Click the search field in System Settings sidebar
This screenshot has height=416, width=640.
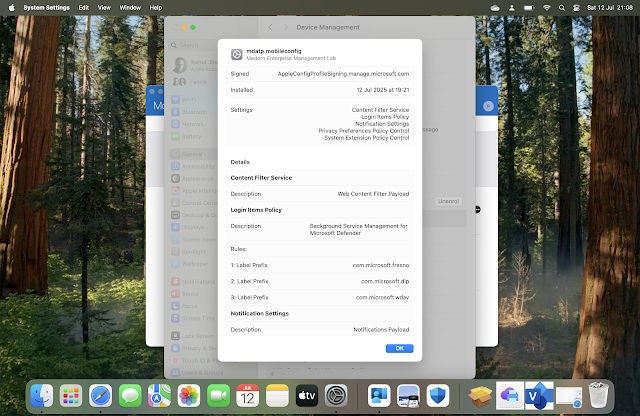pyautogui.click(x=193, y=45)
